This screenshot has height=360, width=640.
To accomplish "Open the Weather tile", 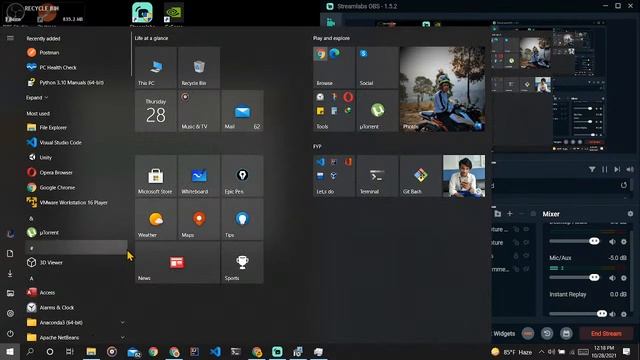I will tap(156, 219).
